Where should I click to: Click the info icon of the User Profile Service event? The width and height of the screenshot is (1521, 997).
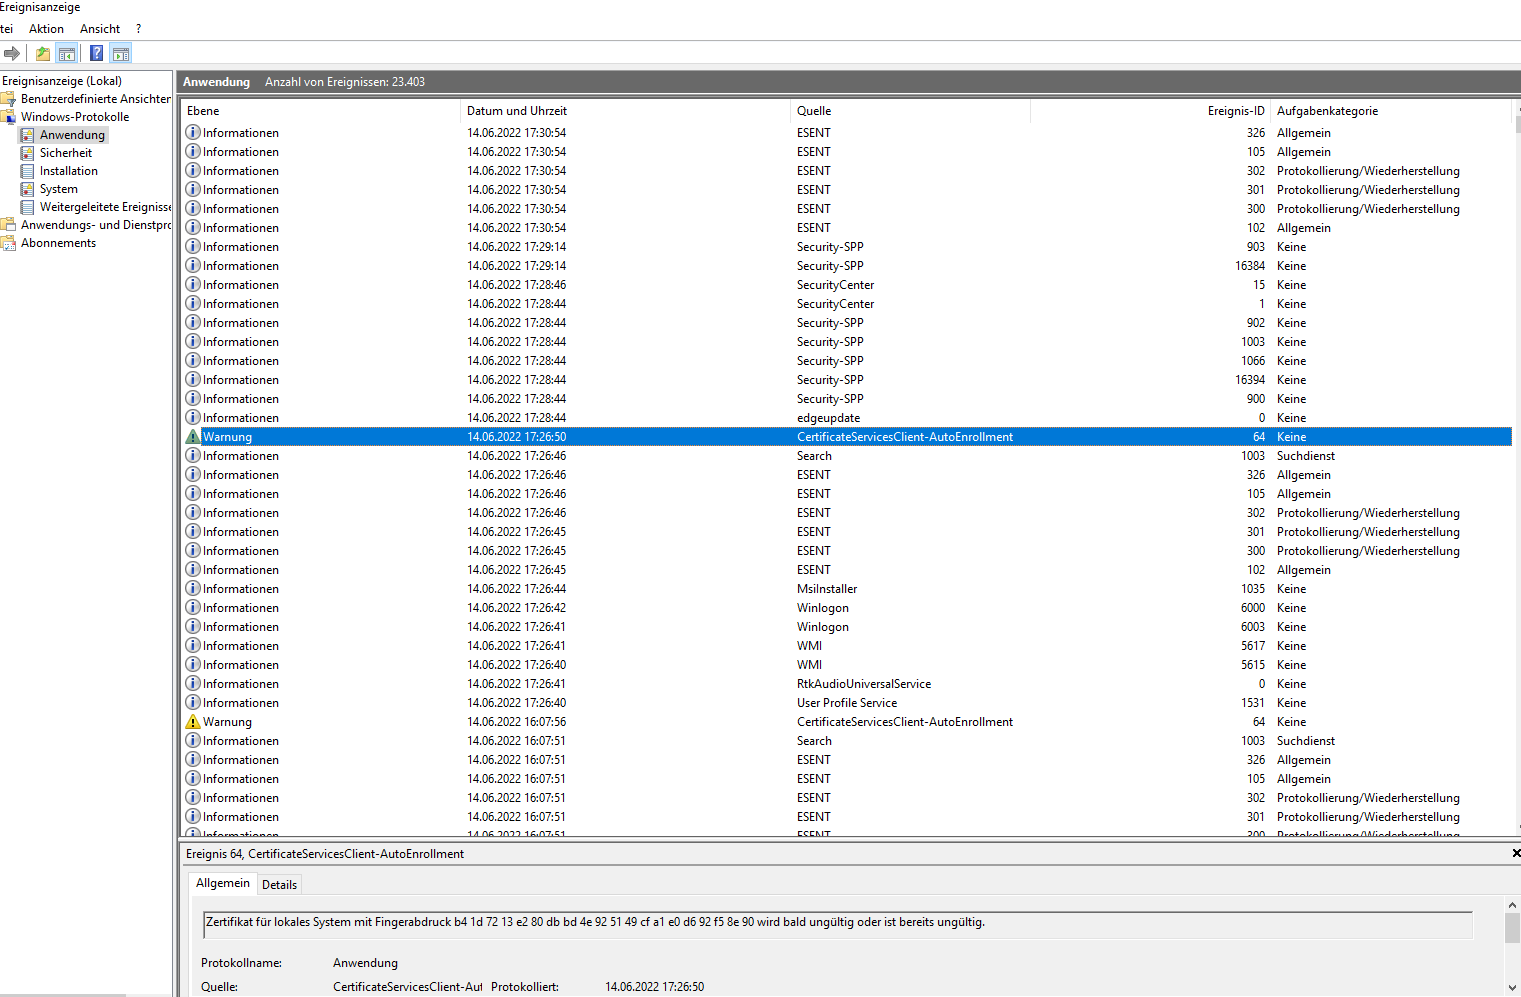click(x=194, y=703)
